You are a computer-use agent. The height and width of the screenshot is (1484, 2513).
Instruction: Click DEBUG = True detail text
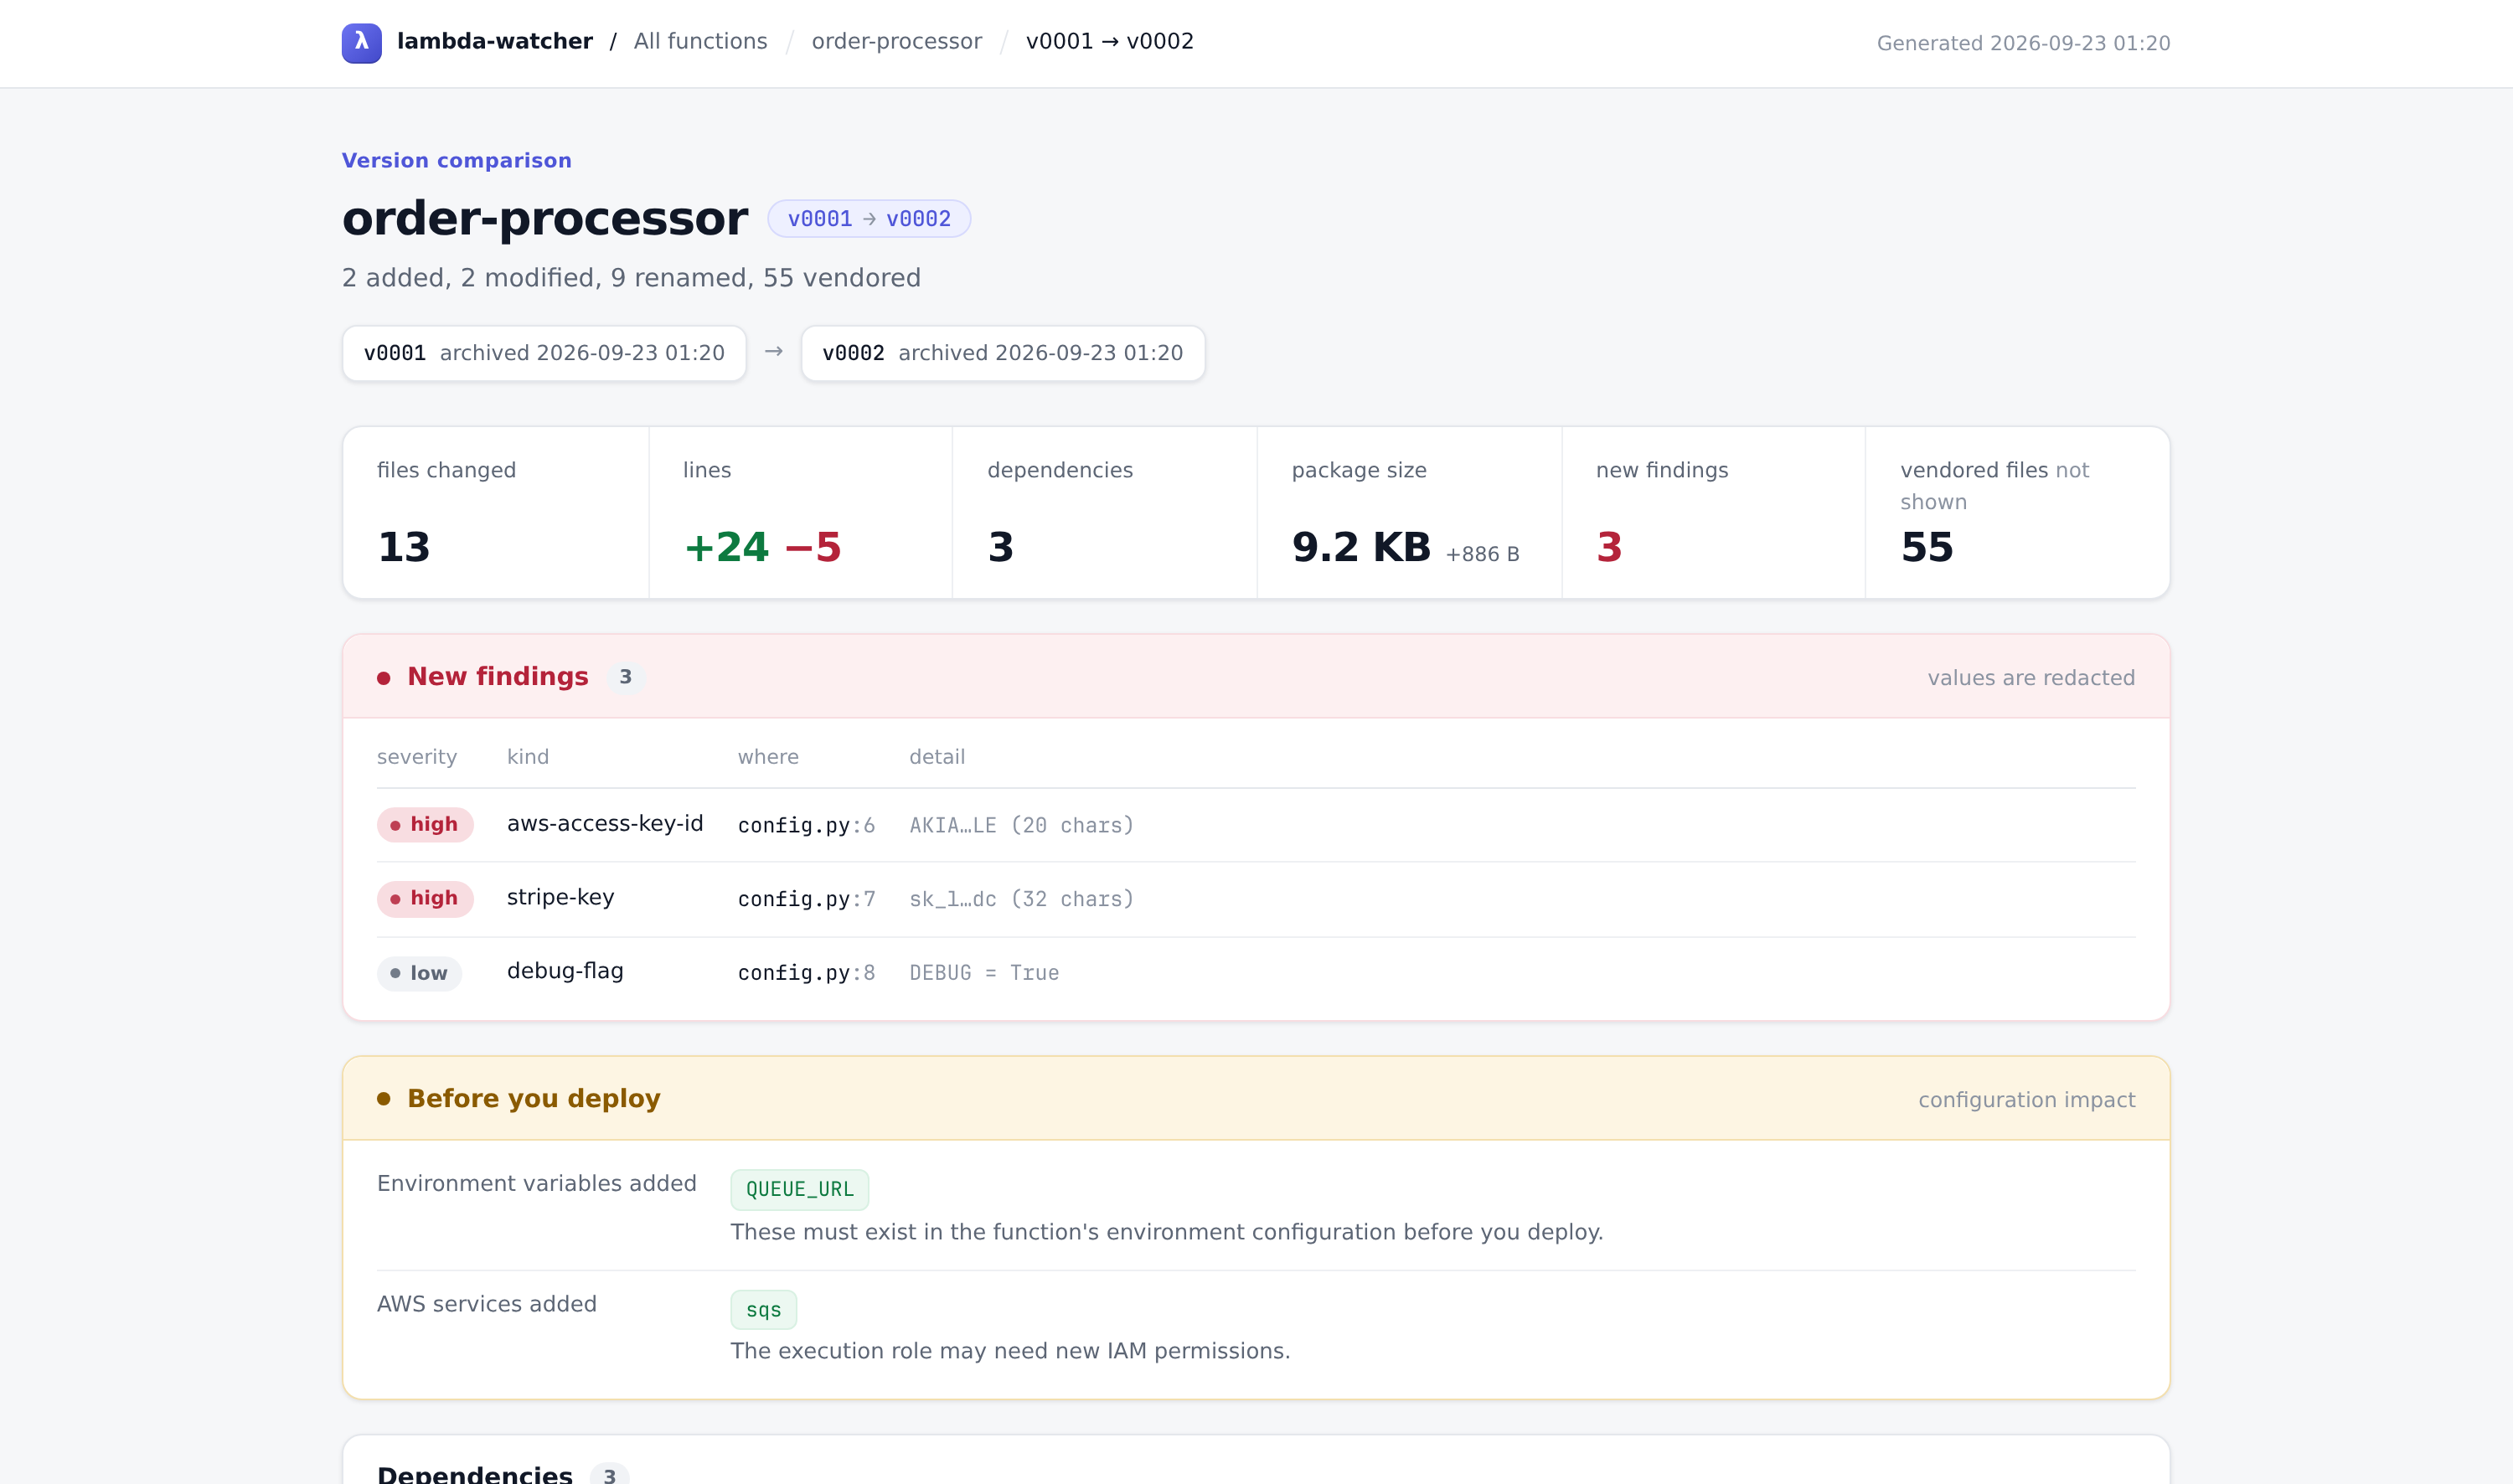tap(984, 973)
